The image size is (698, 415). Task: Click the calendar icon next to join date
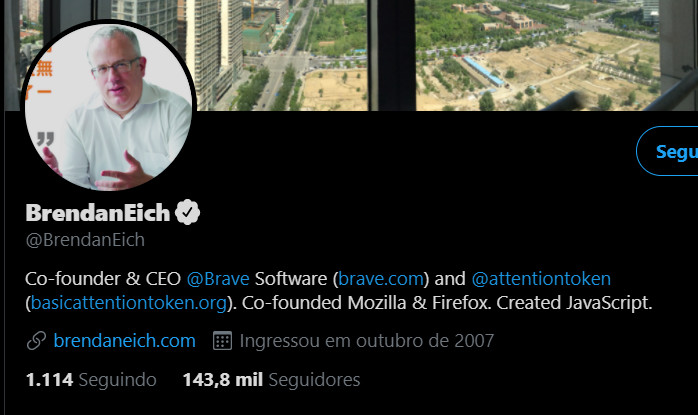222,341
